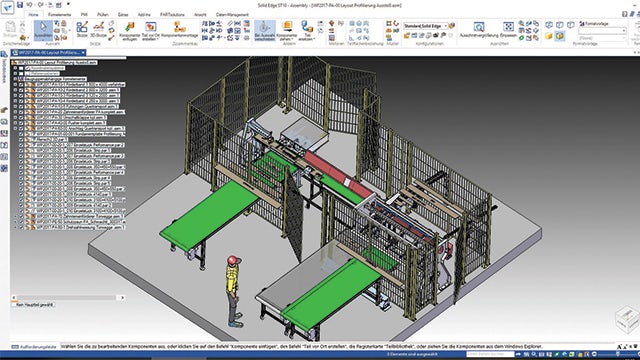Open the Daten-Management ribbon tab
This screenshot has width=640, height=360.
click(x=232, y=14)
